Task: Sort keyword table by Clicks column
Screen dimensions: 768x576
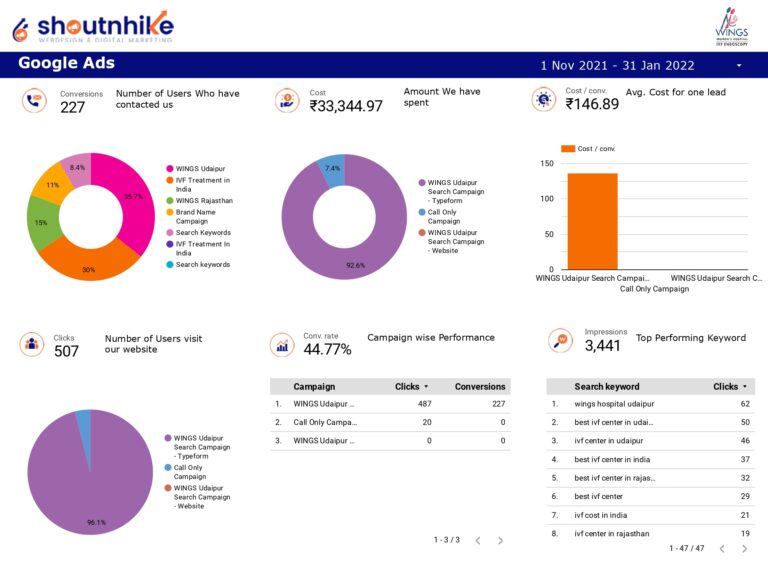Action: click(x=730, y=386)
